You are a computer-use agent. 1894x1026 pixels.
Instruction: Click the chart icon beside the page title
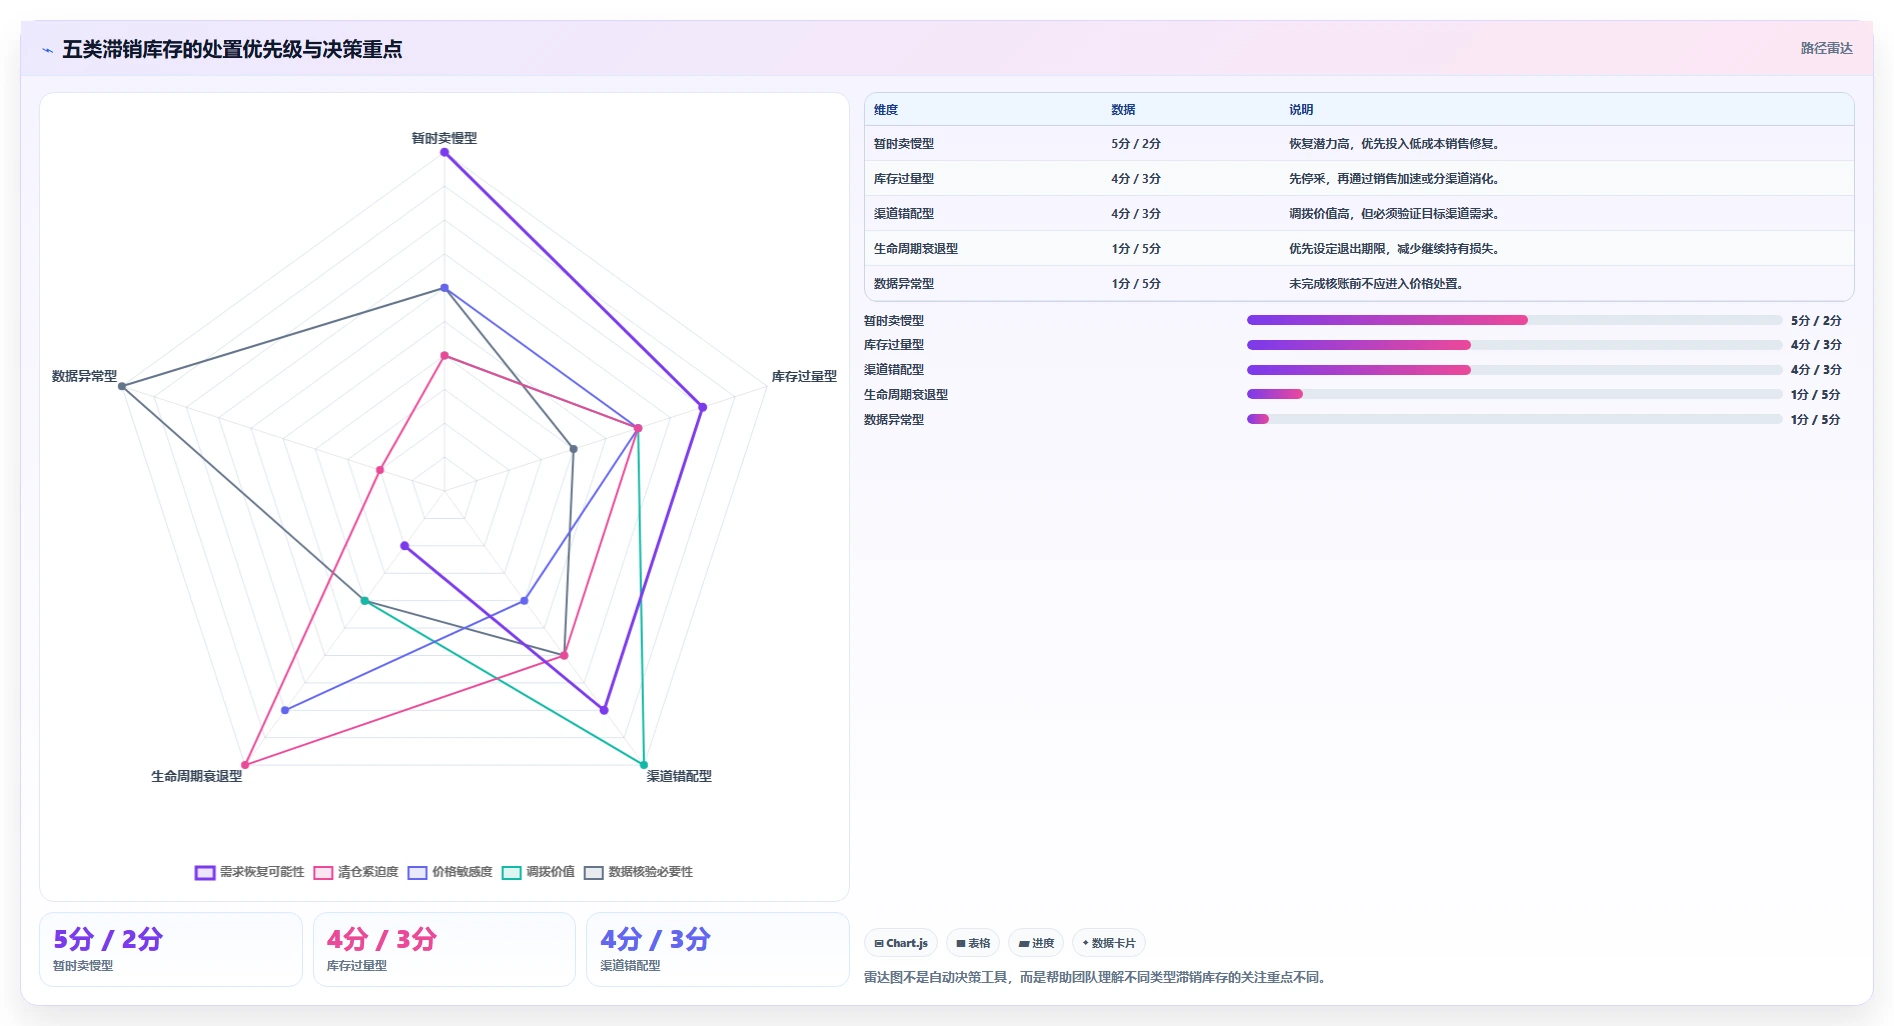click(47, 50)
